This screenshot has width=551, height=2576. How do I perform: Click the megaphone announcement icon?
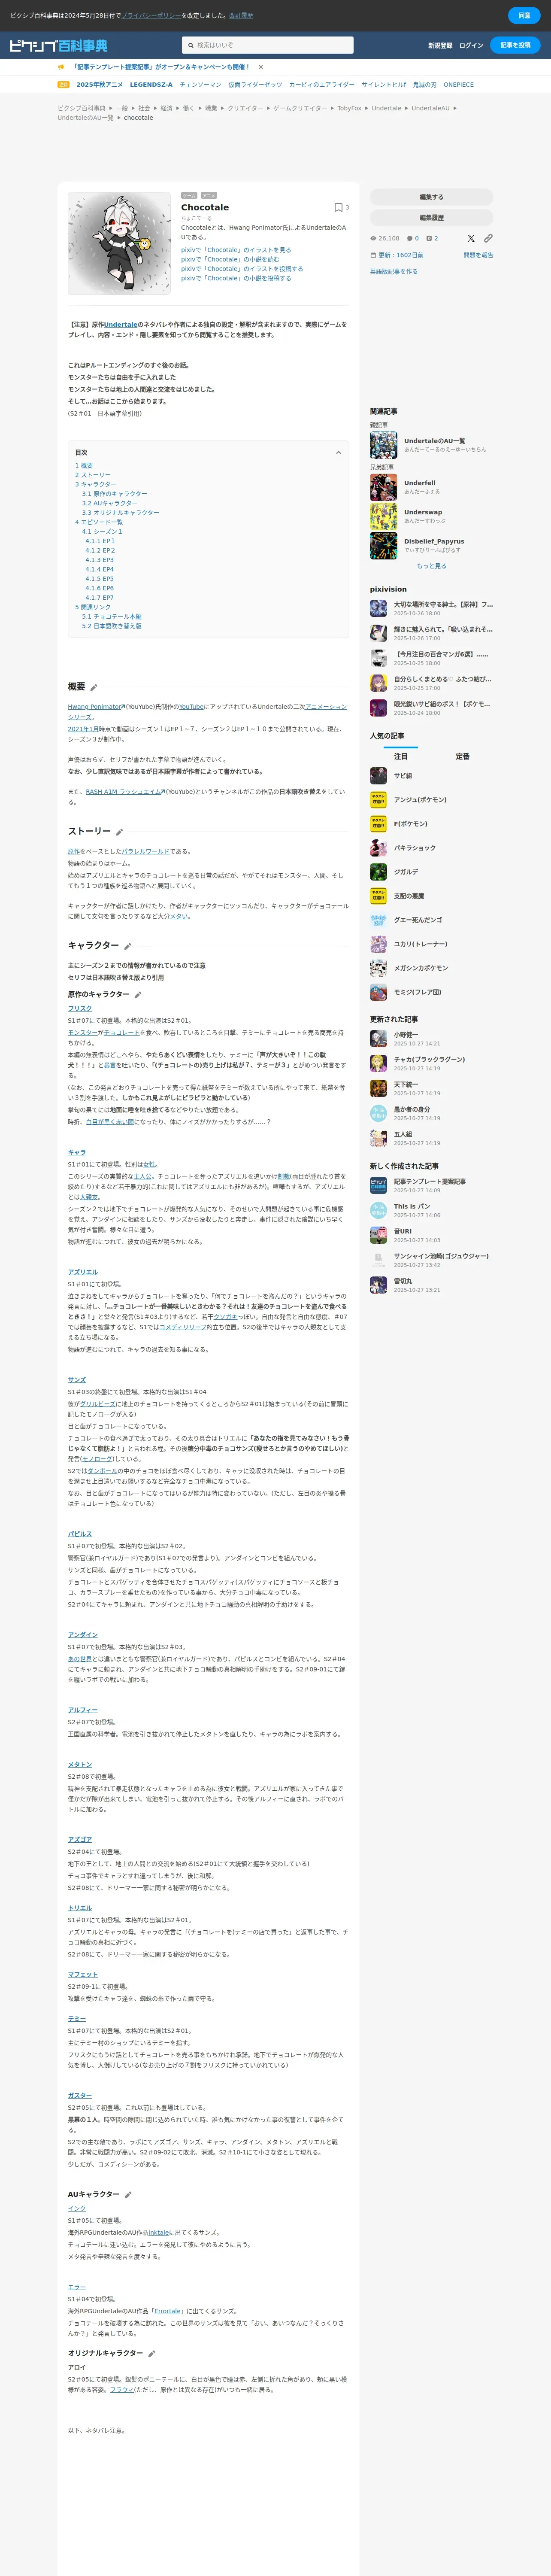tap(62, 67)
